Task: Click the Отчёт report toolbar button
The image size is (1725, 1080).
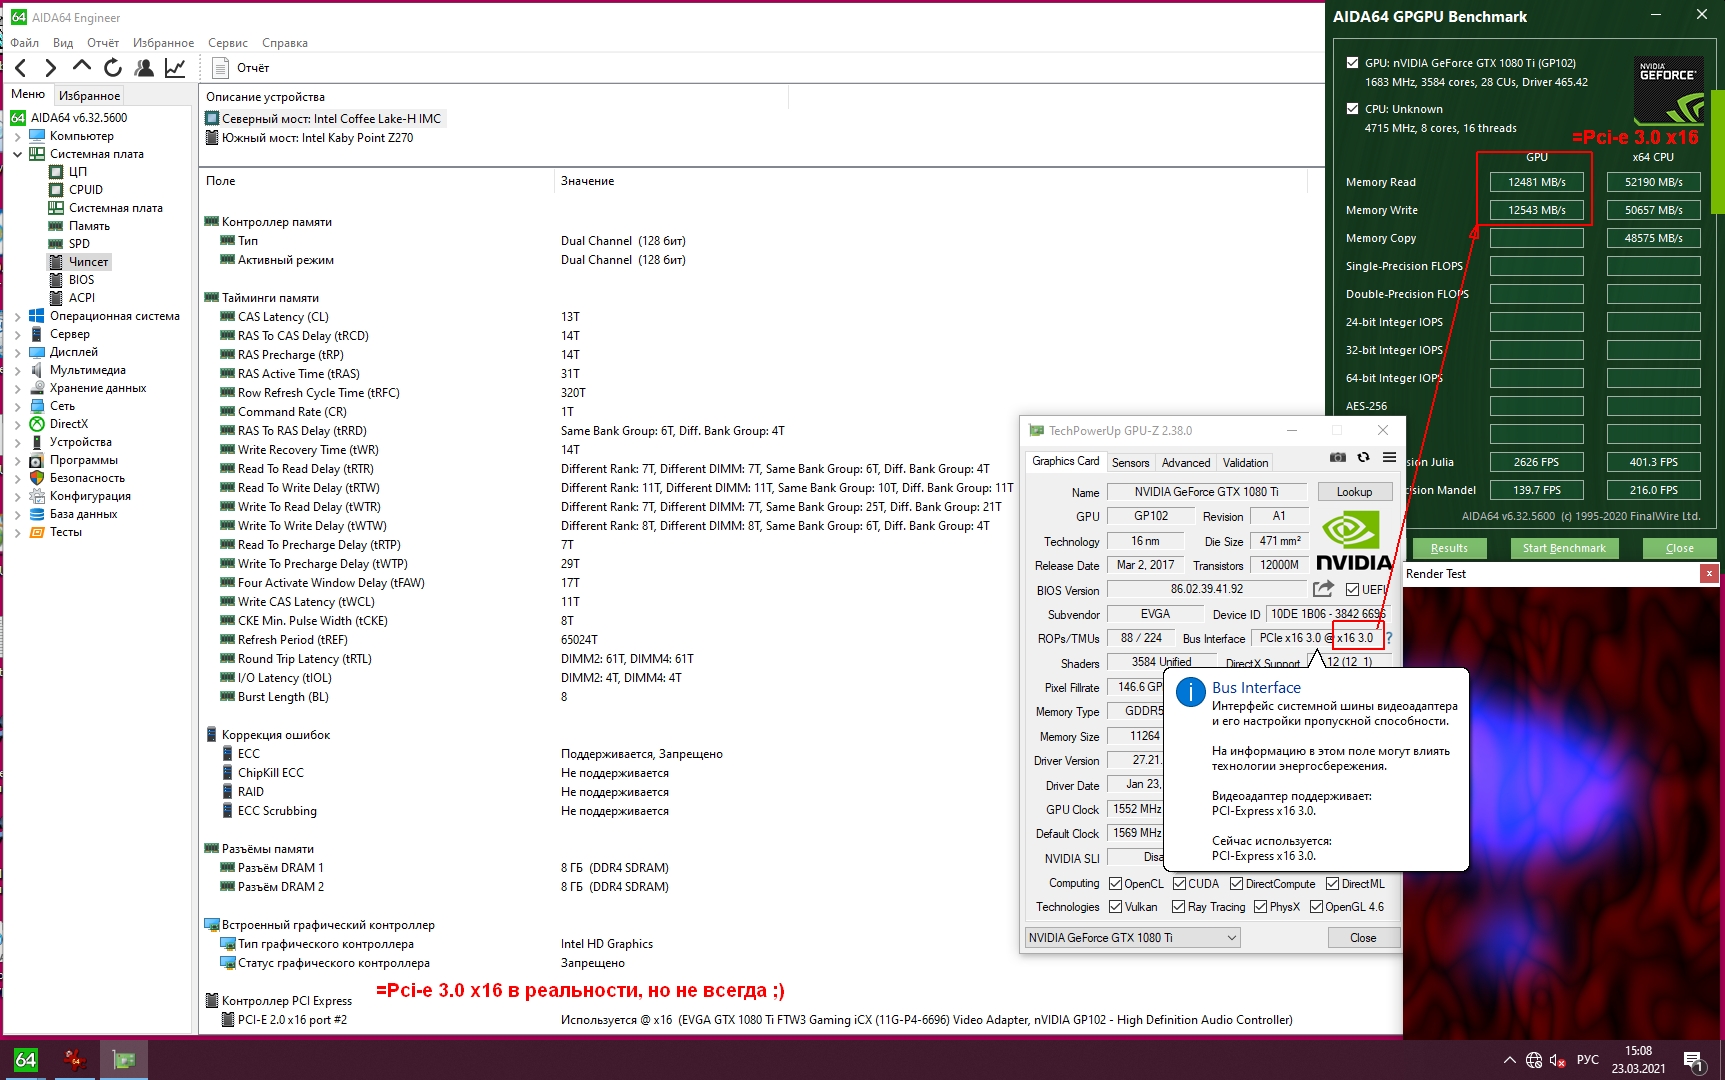Action: 241,68
